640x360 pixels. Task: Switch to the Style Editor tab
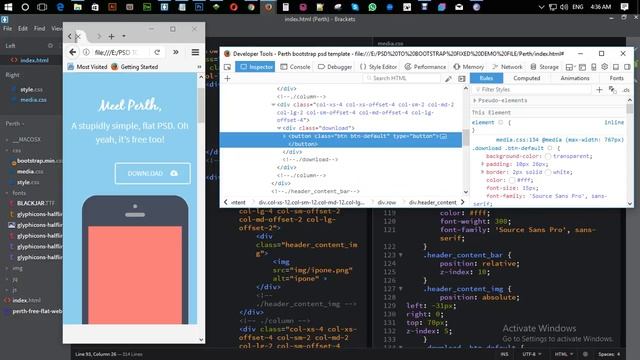coord(378,67)
